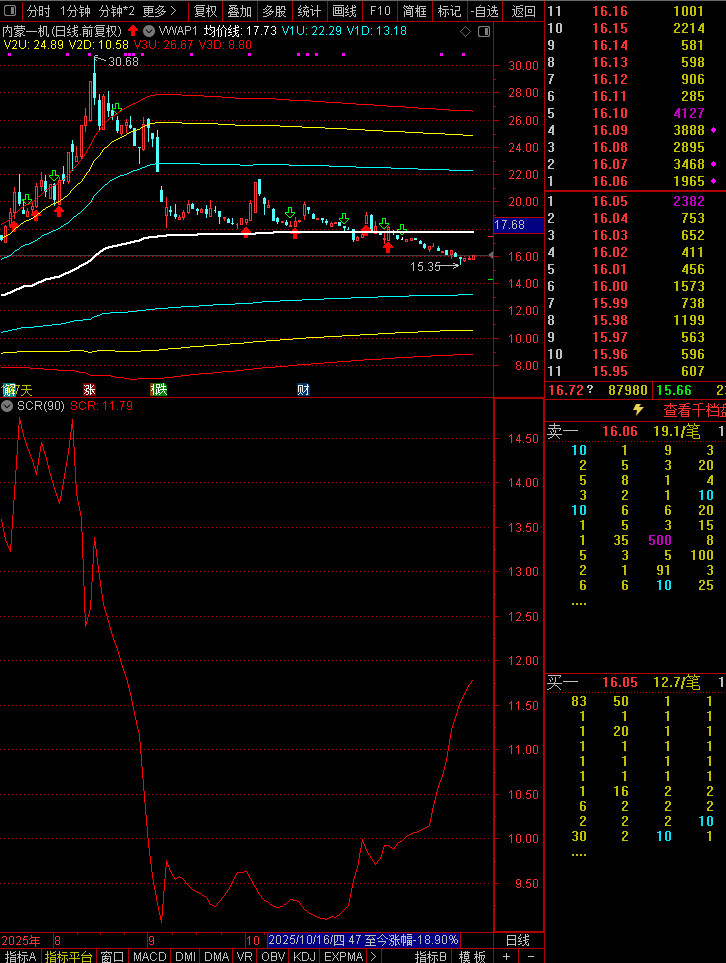Open the 复权 adjustment option

click(206, 11)
